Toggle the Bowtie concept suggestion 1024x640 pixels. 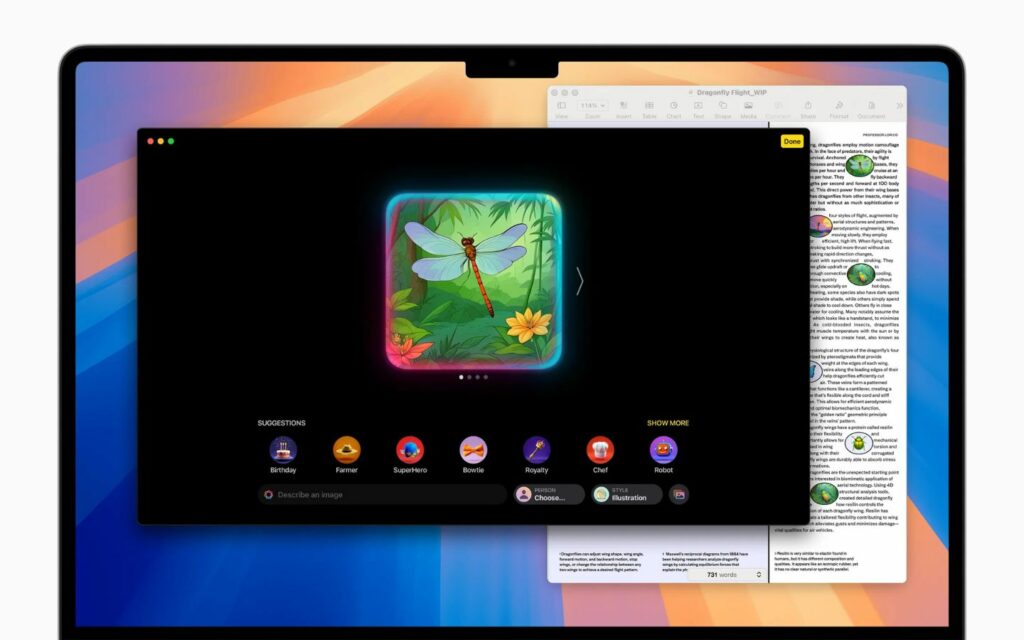[x=474, y=452]
